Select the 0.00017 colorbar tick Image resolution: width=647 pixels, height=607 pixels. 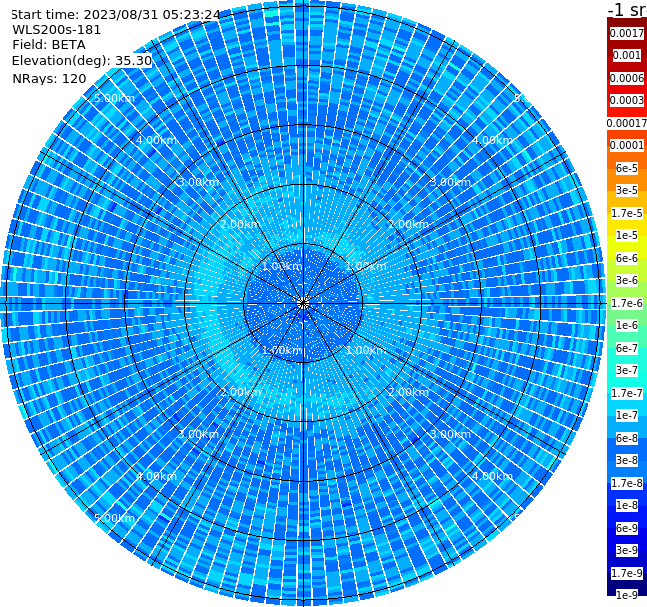627,123
